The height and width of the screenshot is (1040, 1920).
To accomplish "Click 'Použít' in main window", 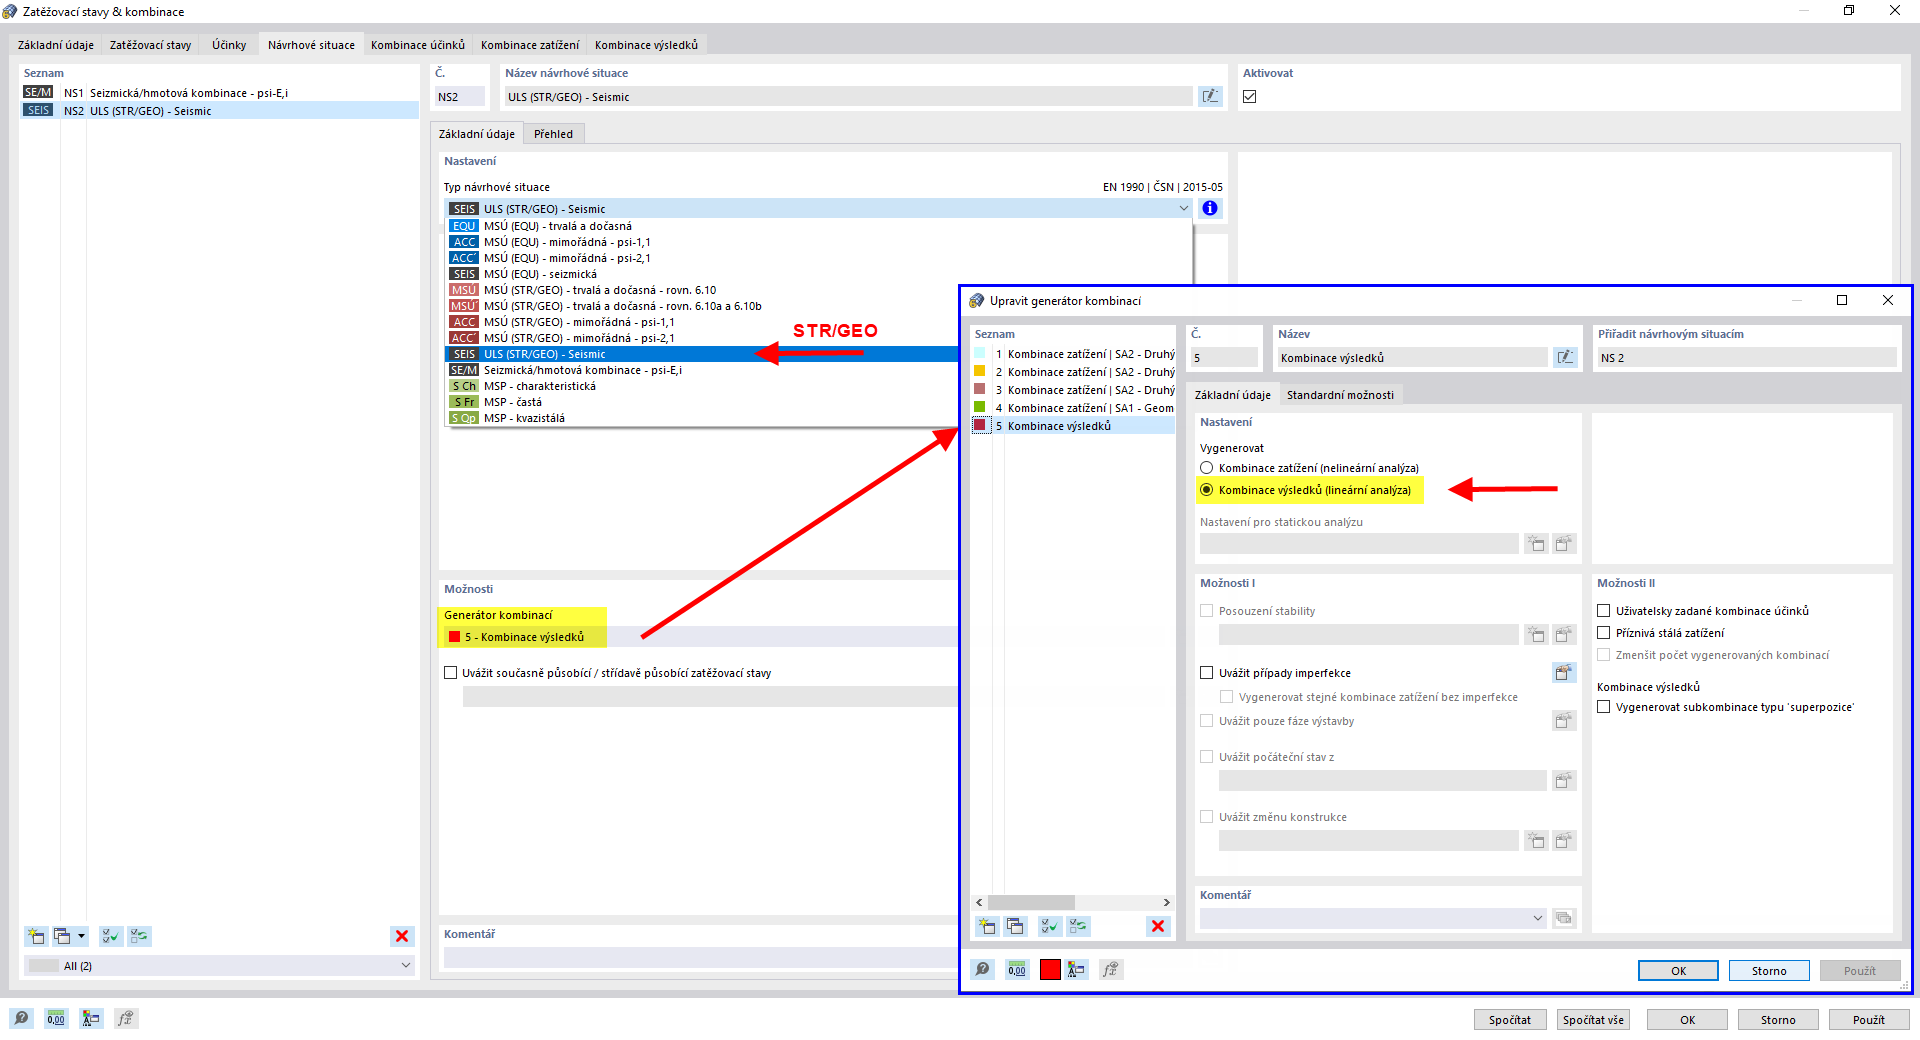I will 1868,1020.
